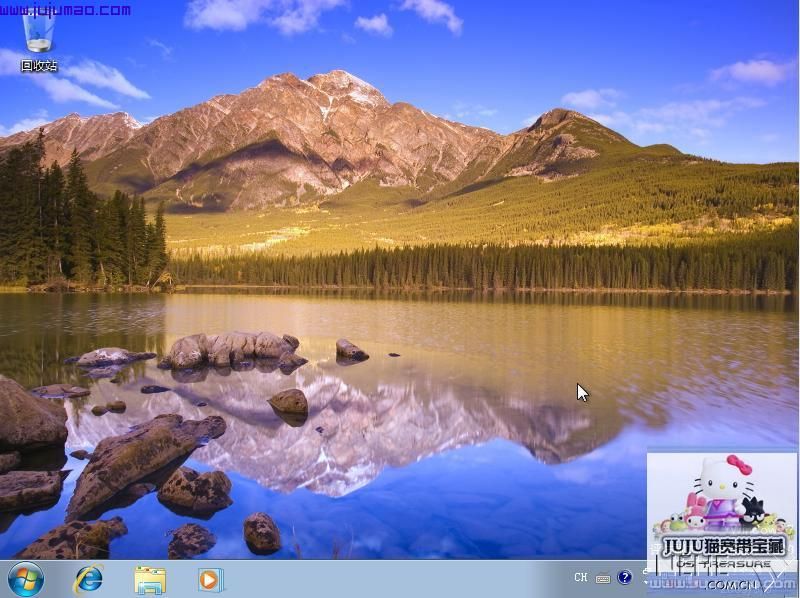Click empty taskbar space right of Media Player
The width and height of the screenshot is (800, 598).
point(400,579)
